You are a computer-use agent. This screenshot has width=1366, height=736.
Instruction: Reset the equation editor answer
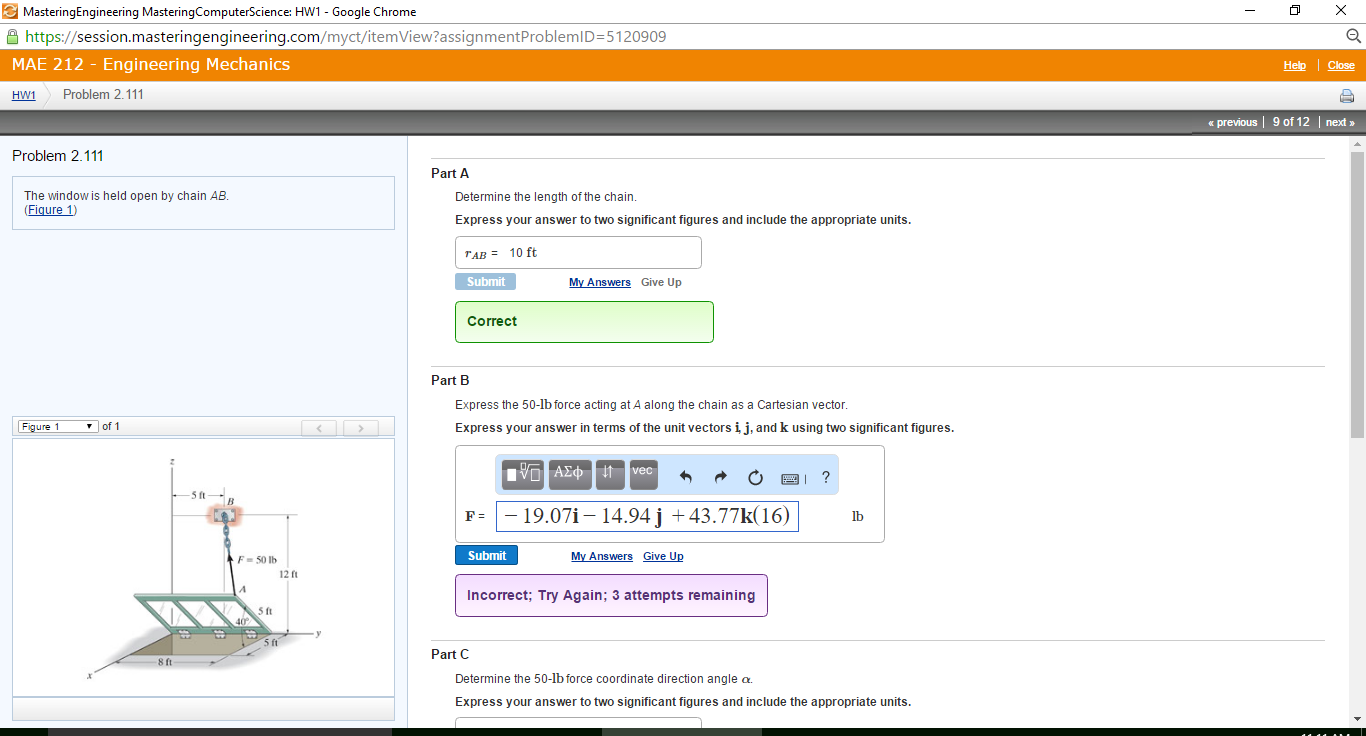755,477
